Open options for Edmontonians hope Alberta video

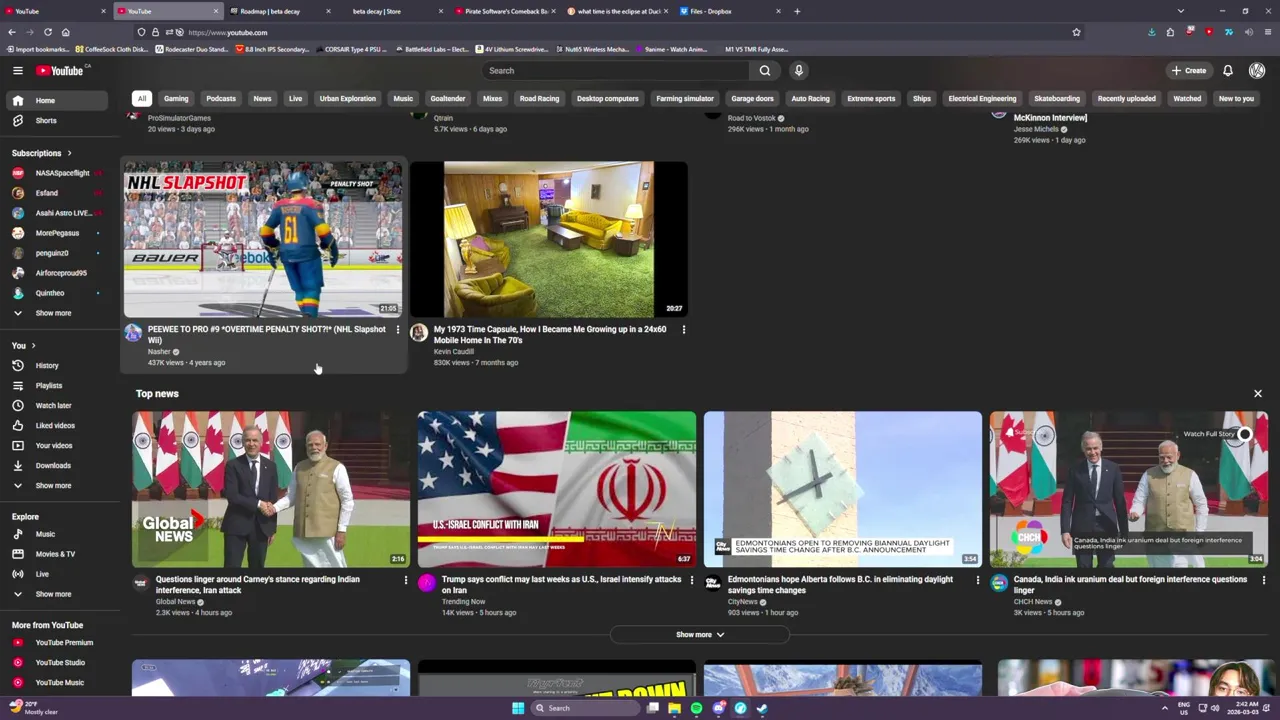coord(978,580)
